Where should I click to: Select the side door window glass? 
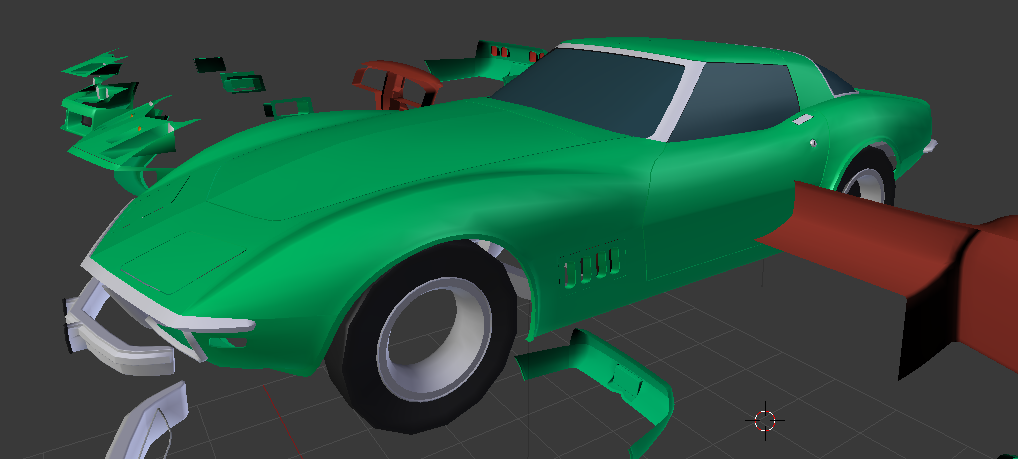point(734,101)
